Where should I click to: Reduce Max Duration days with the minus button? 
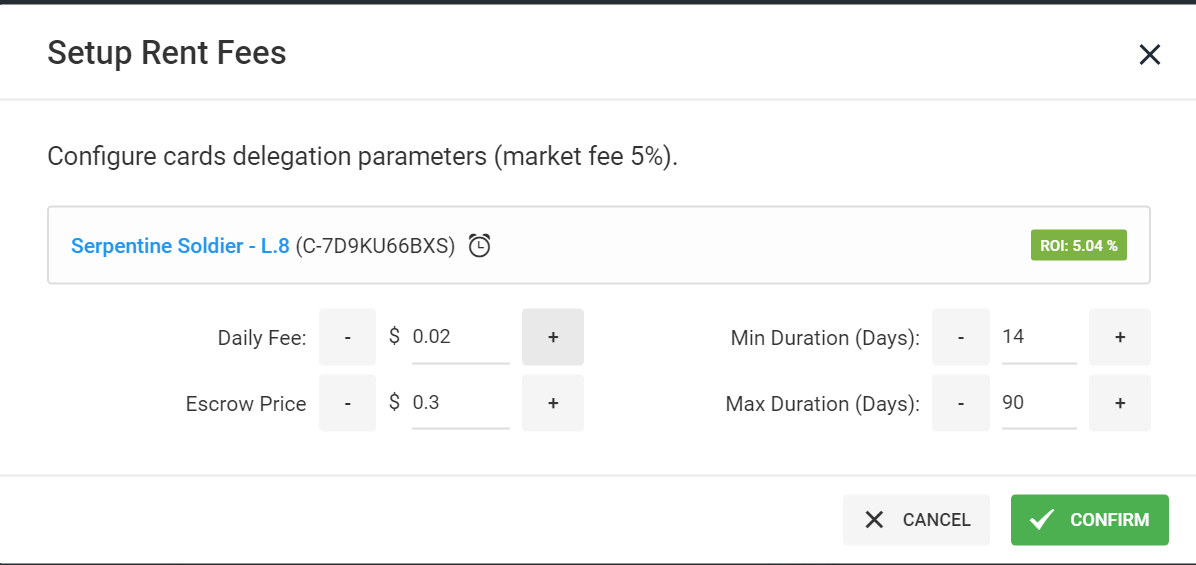click(961, 403)
